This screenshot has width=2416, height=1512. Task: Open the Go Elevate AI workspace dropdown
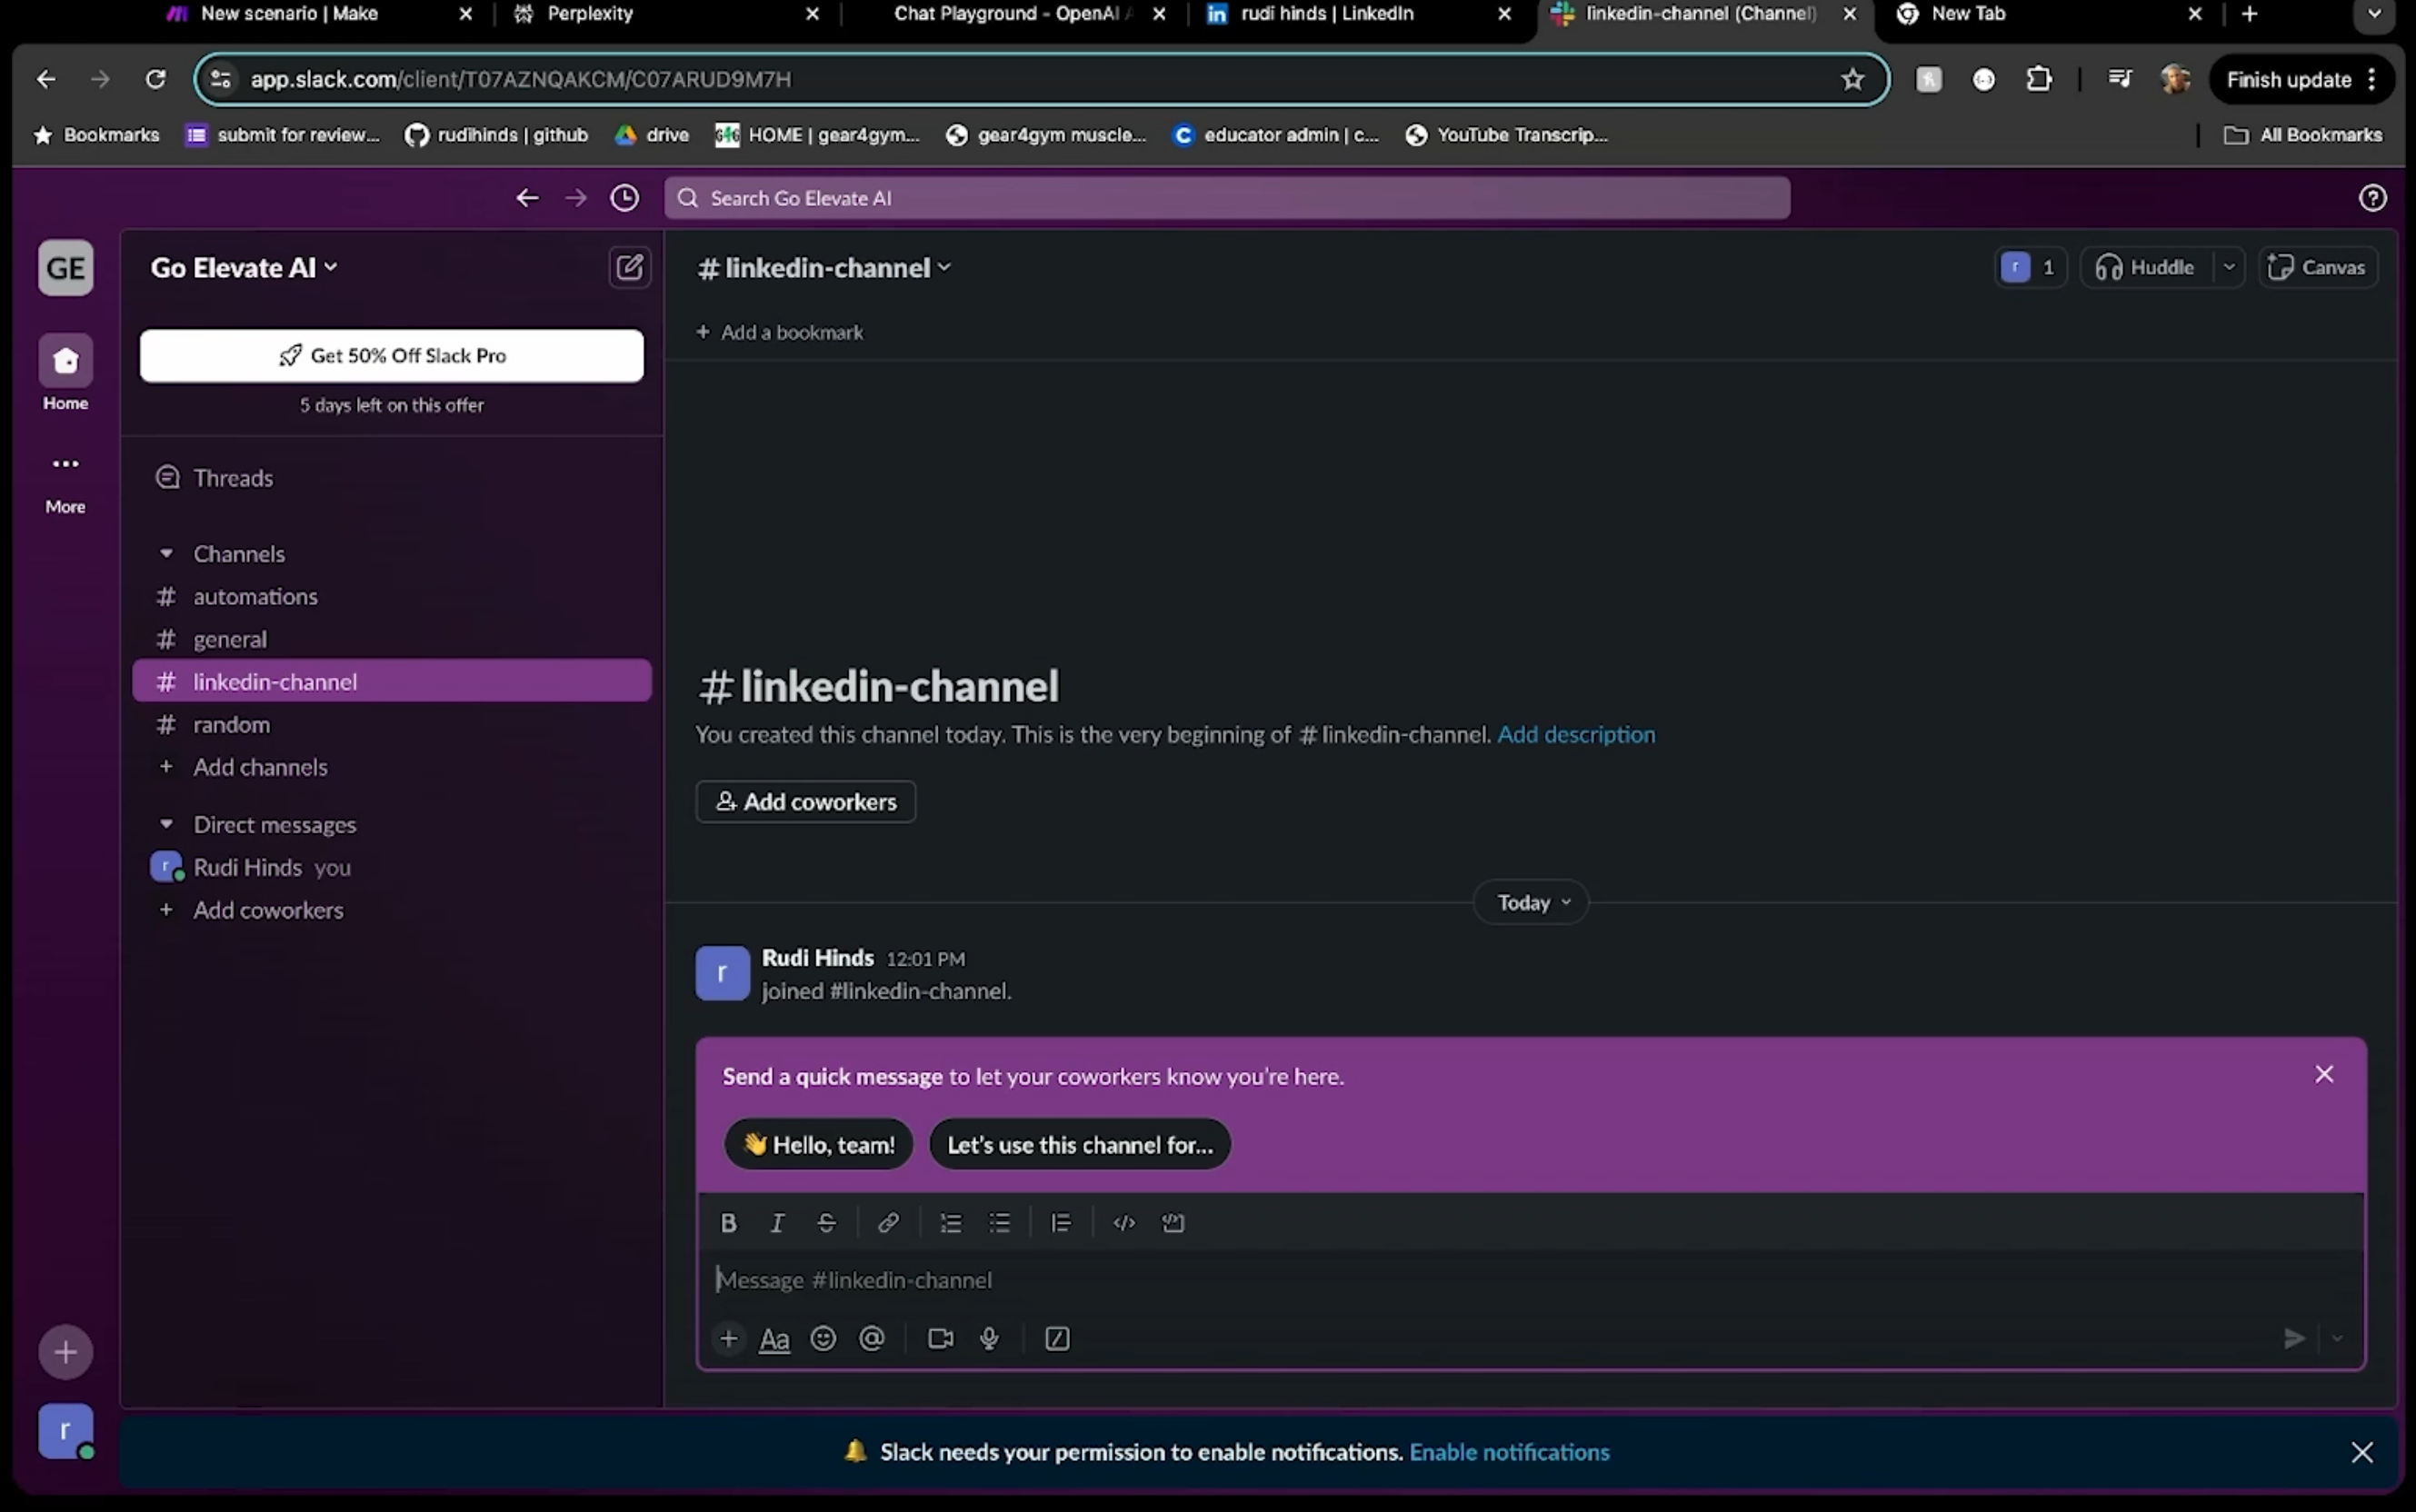(x=243, y=267)
